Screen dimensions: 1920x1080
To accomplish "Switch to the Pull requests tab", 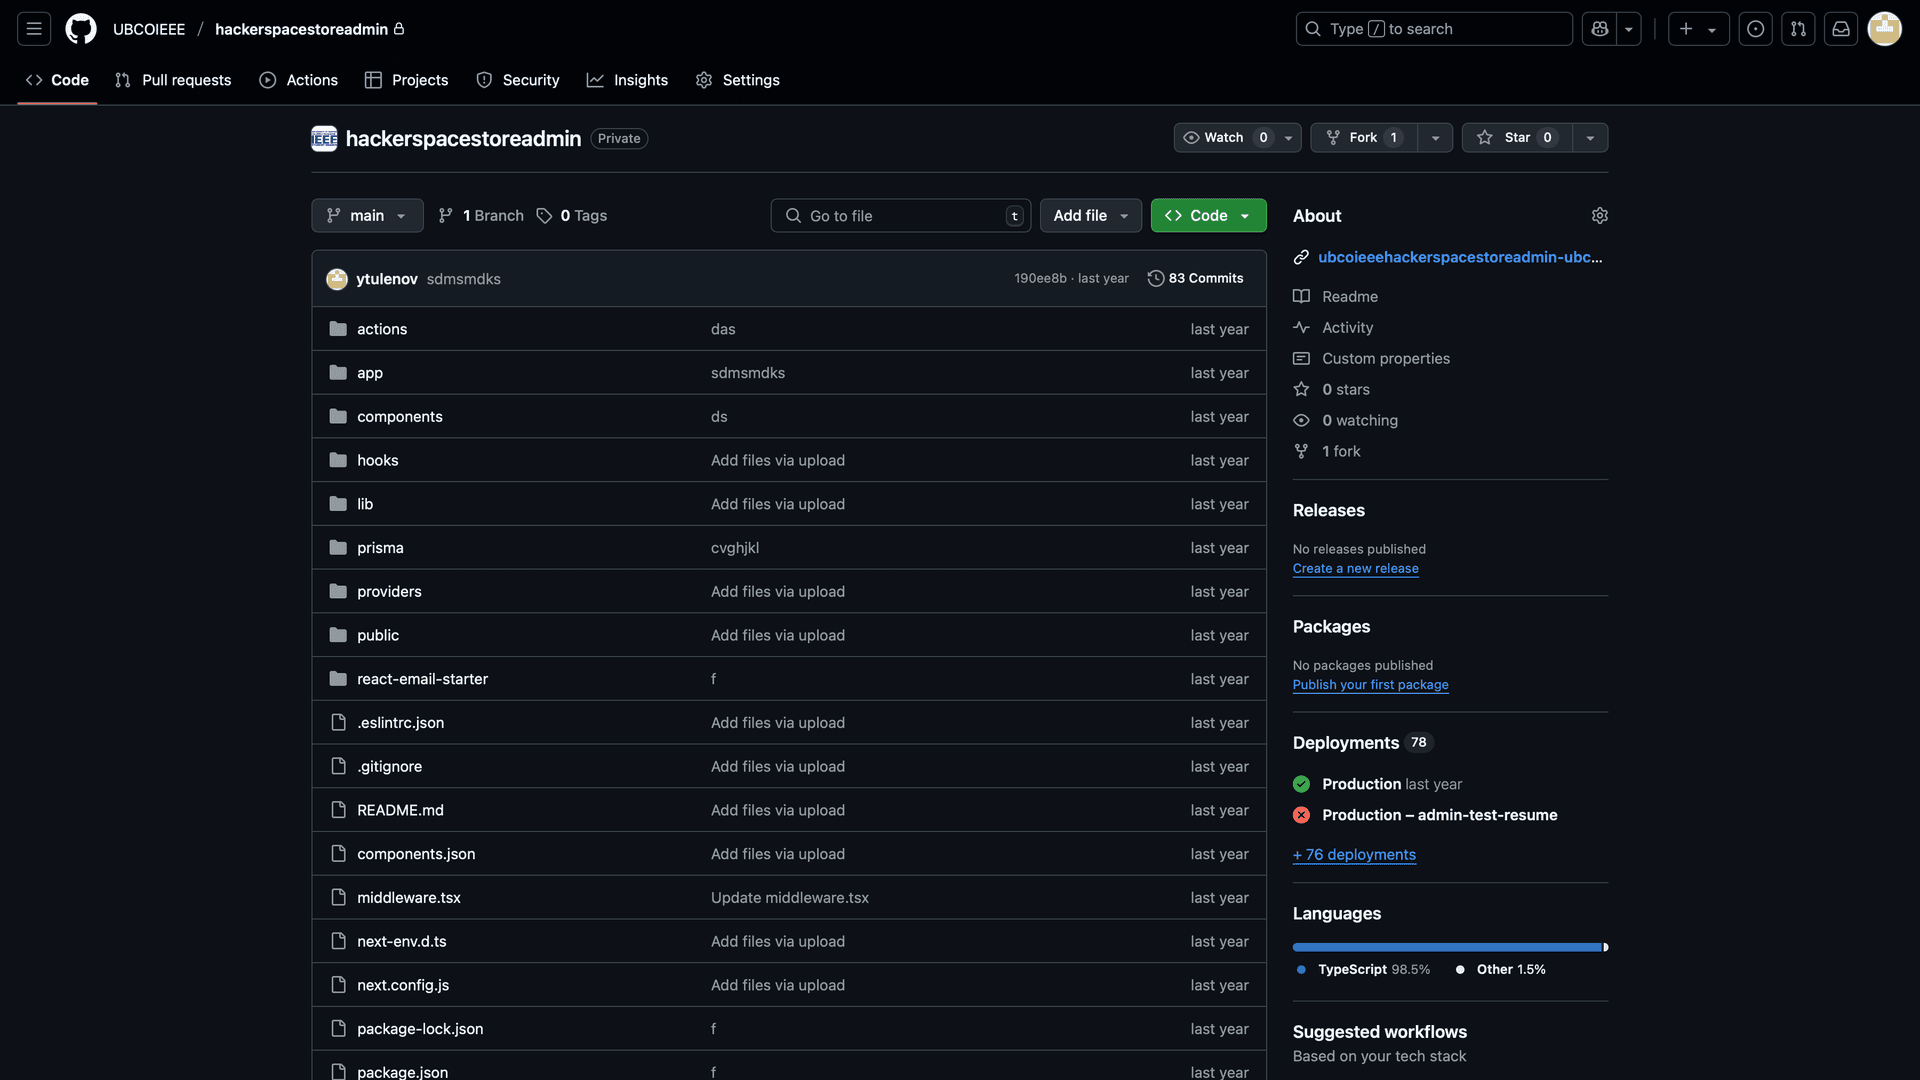I will [x=173, y=80].
